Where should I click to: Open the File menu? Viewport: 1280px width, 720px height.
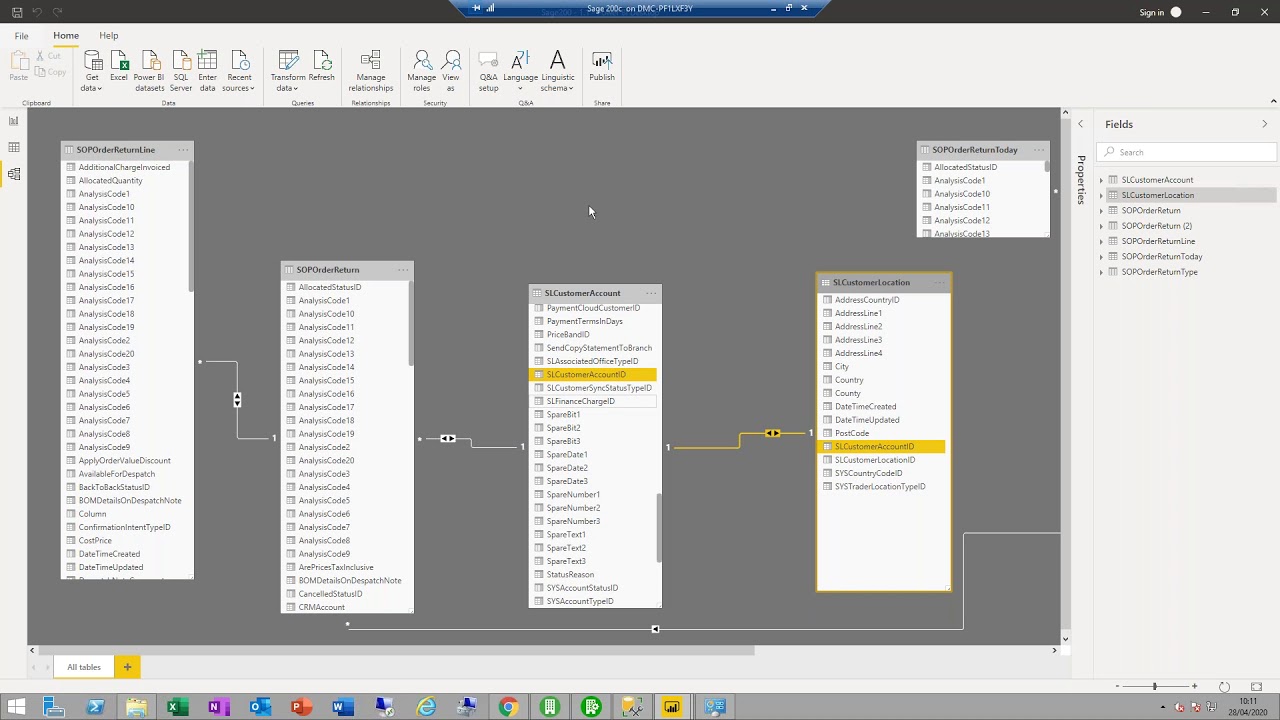point(21,36)
